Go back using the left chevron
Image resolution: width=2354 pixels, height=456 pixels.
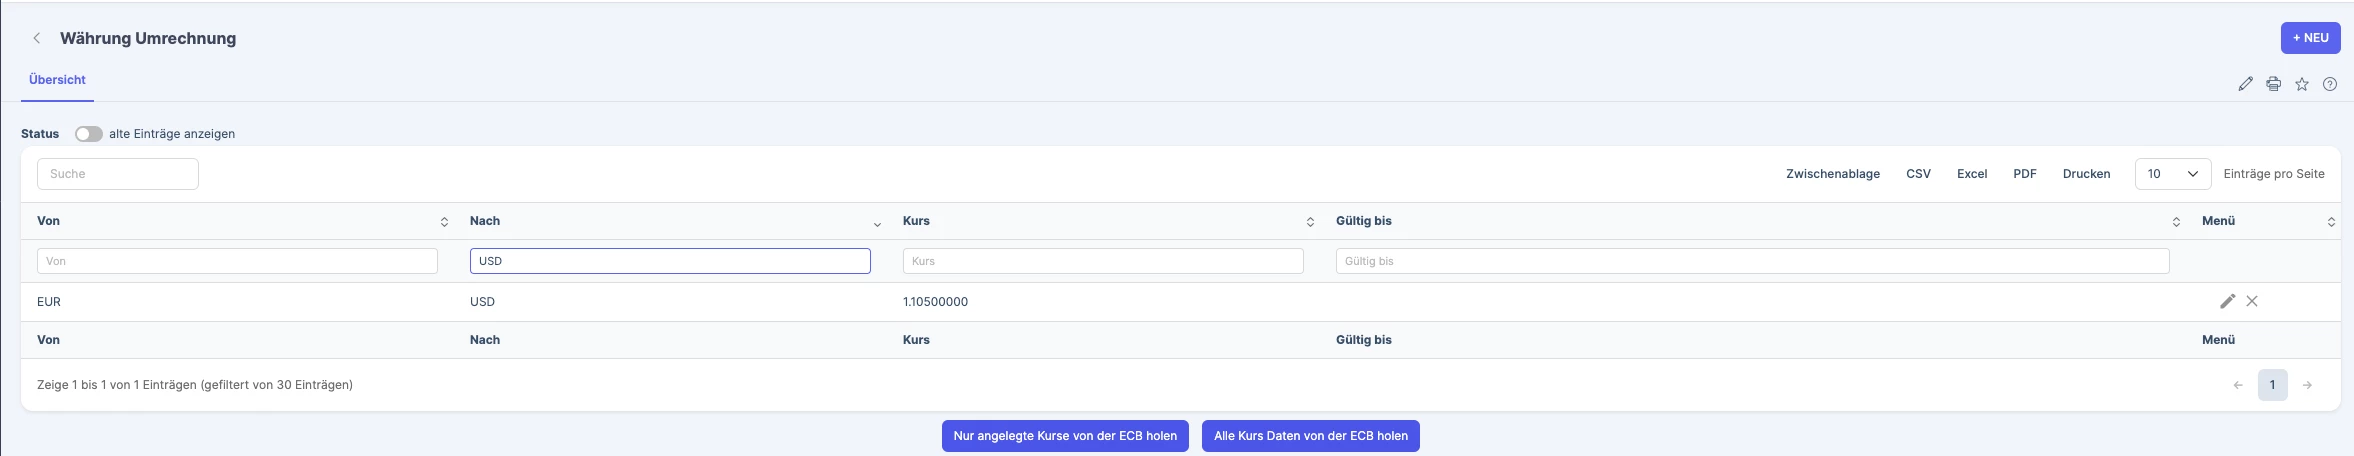point(37,38)
